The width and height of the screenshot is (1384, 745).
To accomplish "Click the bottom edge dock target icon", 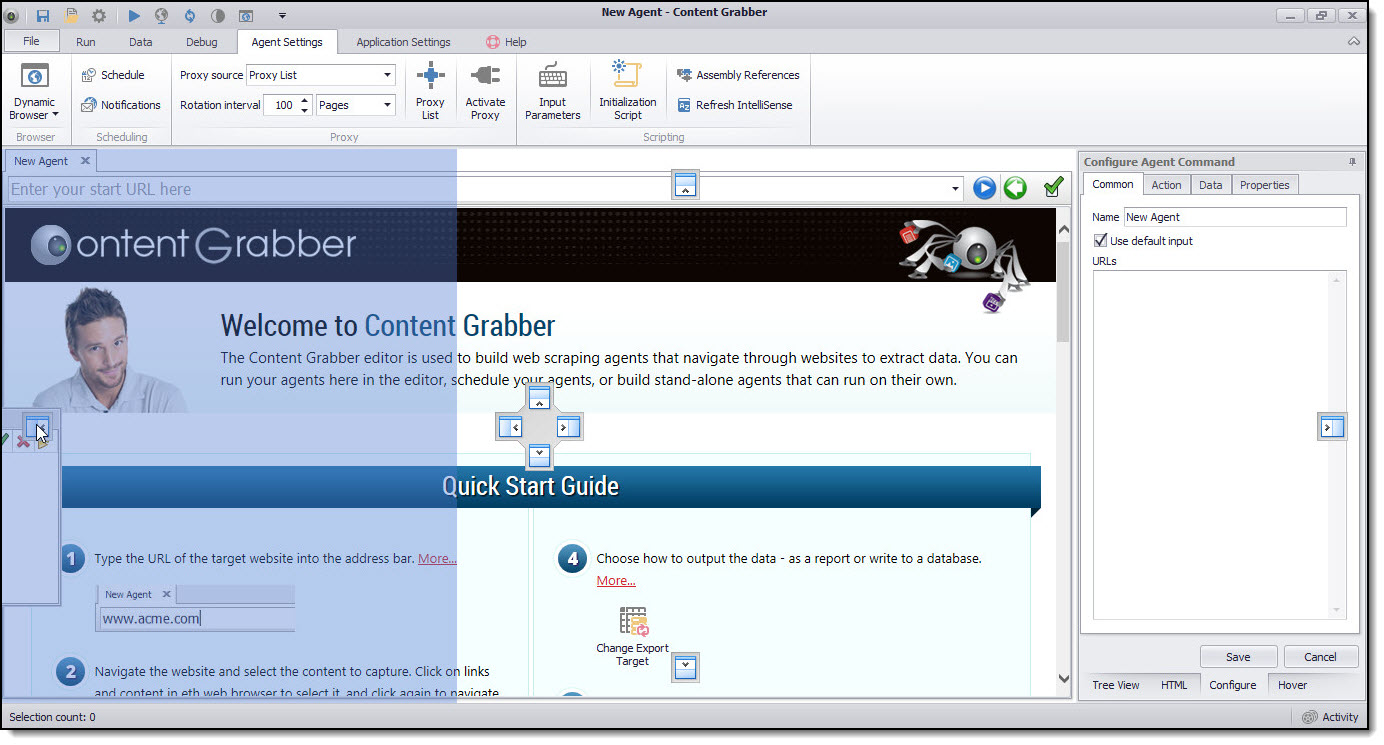I will [685, 668].
